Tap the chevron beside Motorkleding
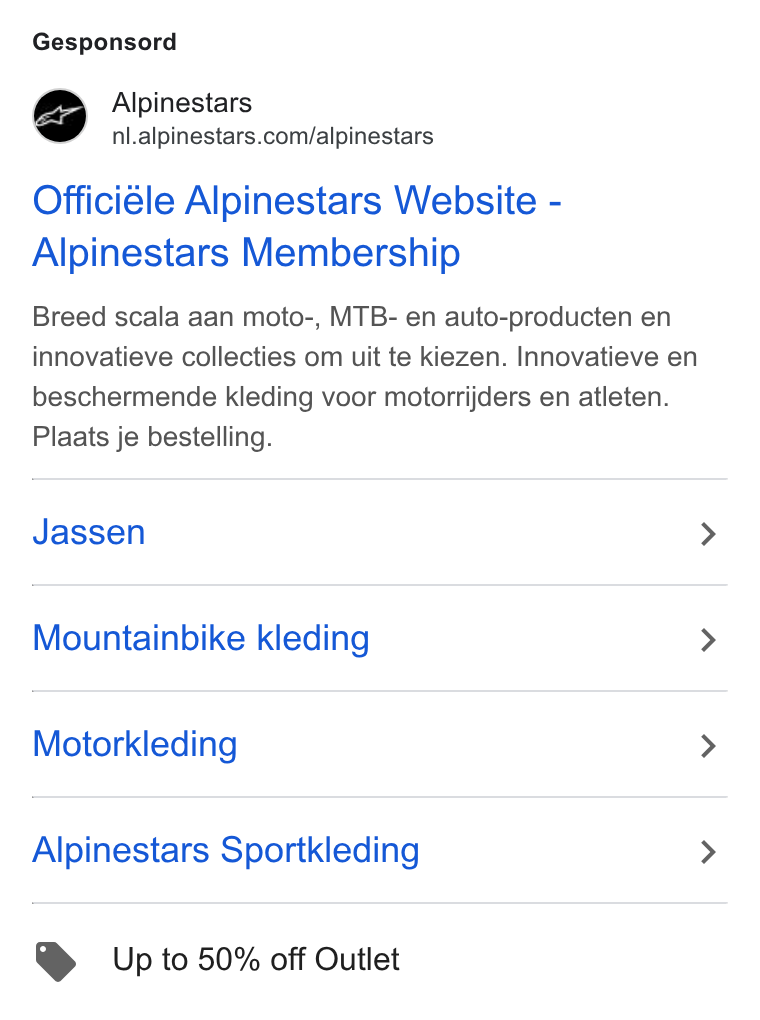This screenshot has height=1020, width=760. coord(709,746)
